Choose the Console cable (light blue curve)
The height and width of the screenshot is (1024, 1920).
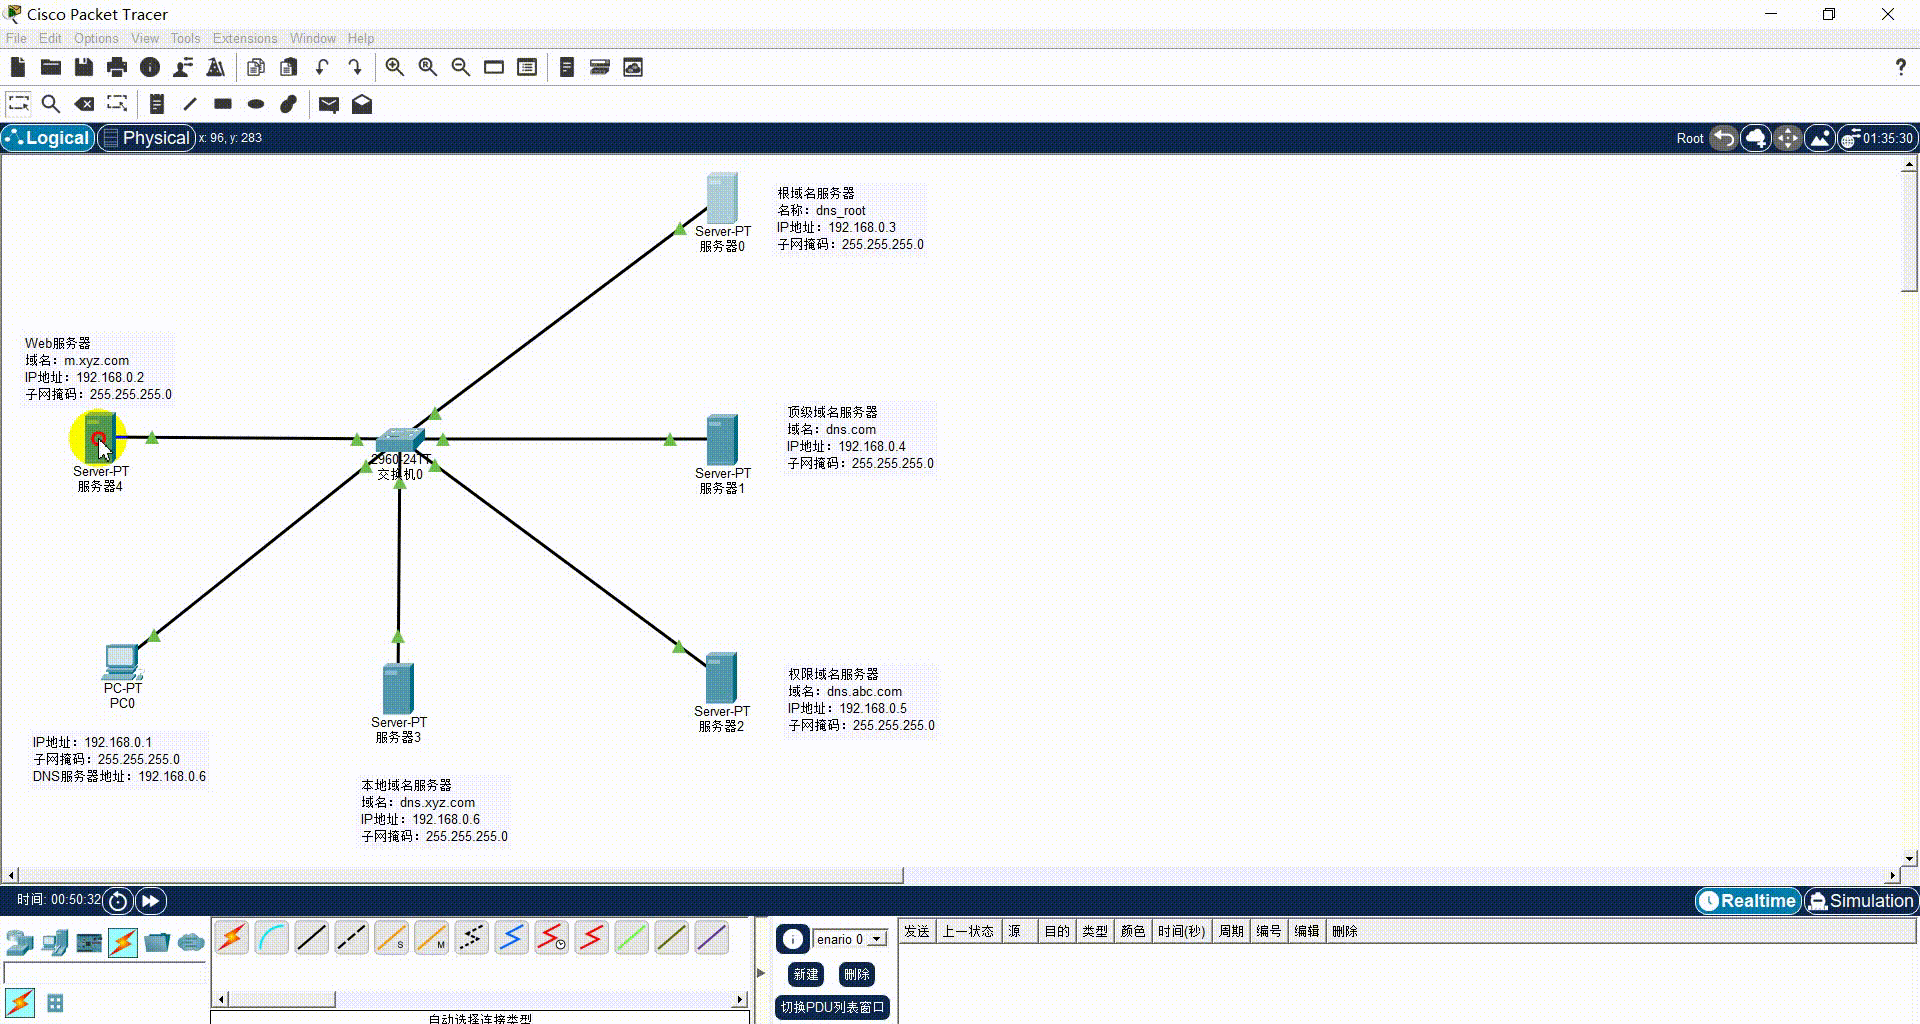pyautogui.click(x=272, y=938)
